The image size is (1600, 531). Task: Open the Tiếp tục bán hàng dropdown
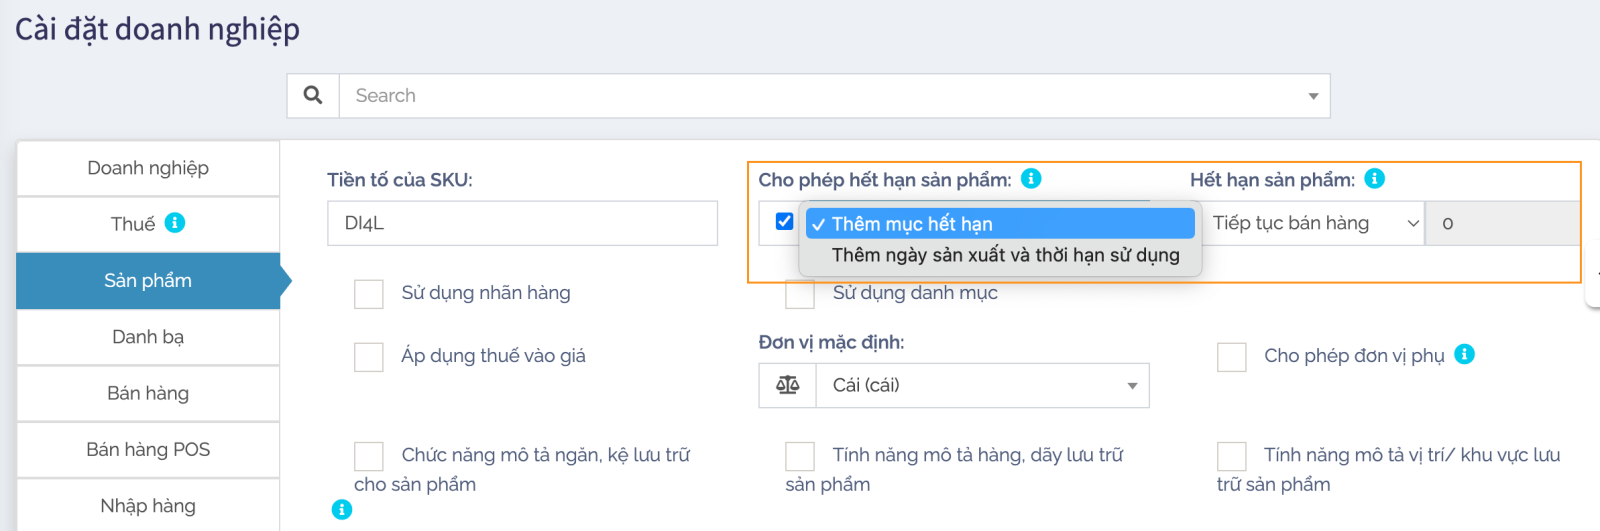(x=1312, y=223)
